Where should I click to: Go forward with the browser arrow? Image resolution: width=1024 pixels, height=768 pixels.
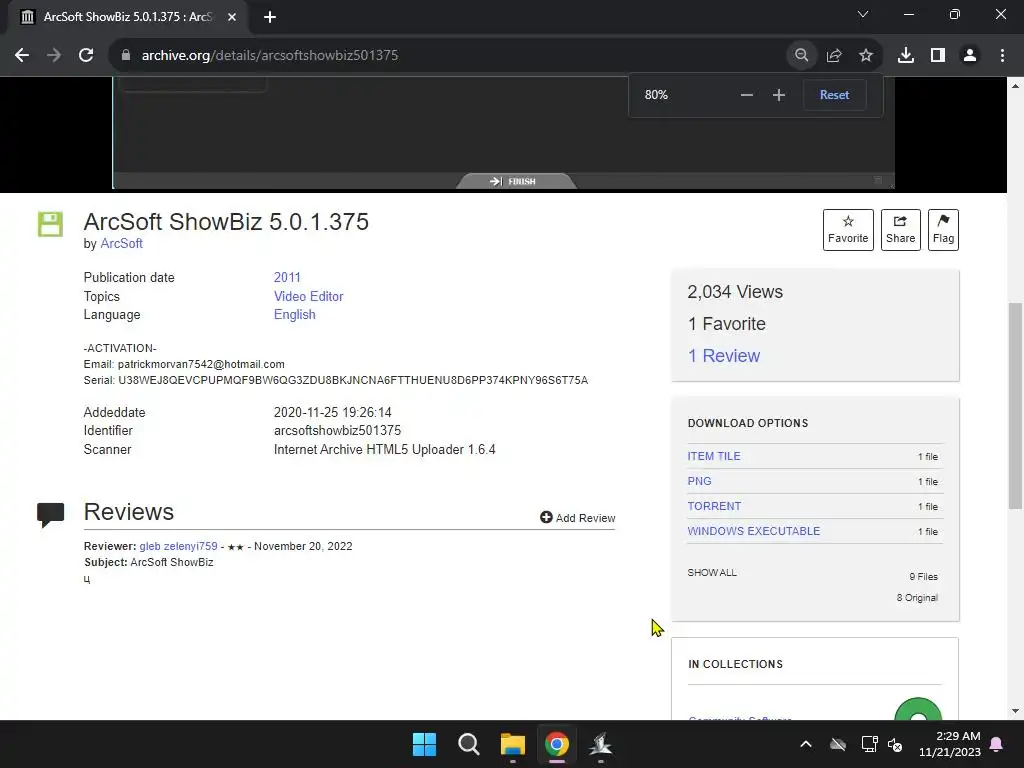click(54, 56)
